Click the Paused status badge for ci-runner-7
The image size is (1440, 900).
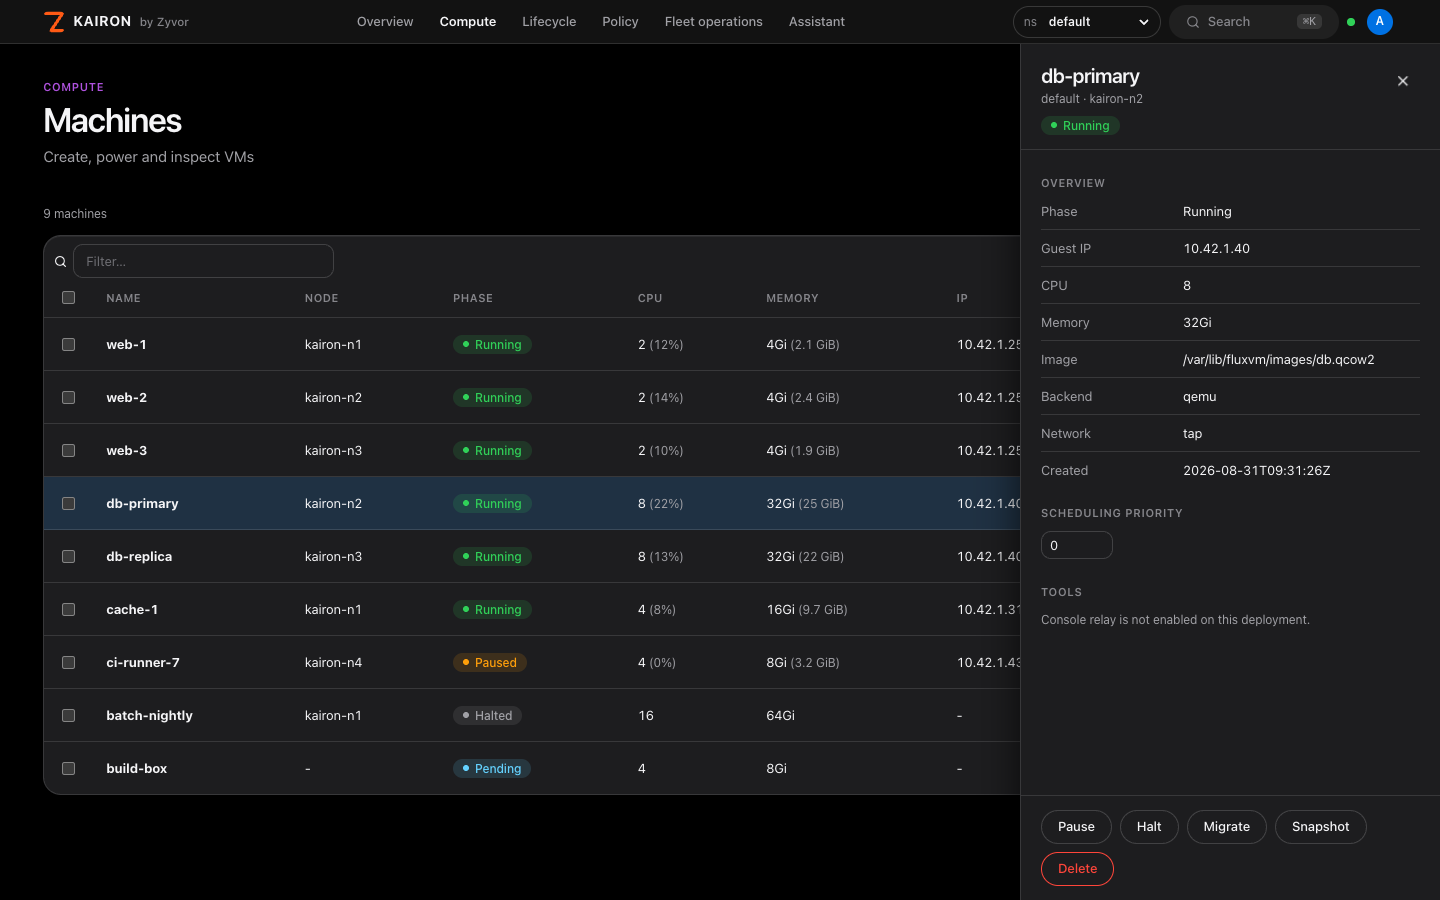point(490,663)
